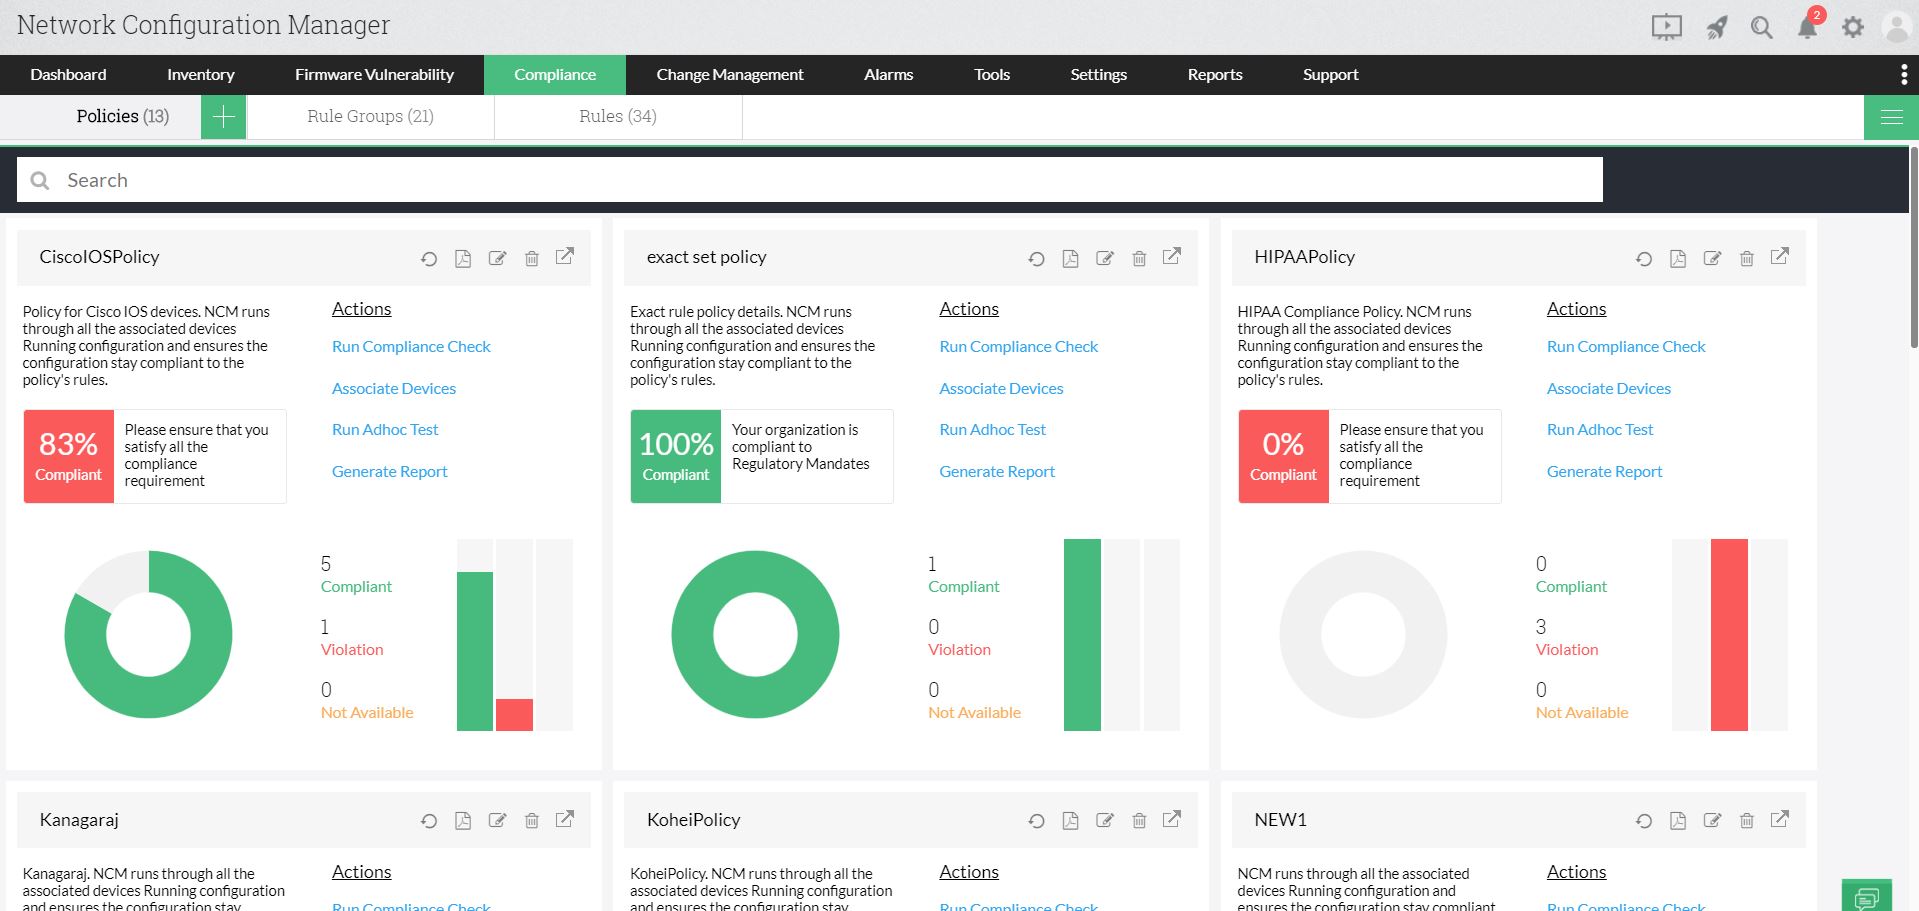Open Settings in the navigation bar
This screenshot has width=1919, height=911.
tap(1098, 75)
